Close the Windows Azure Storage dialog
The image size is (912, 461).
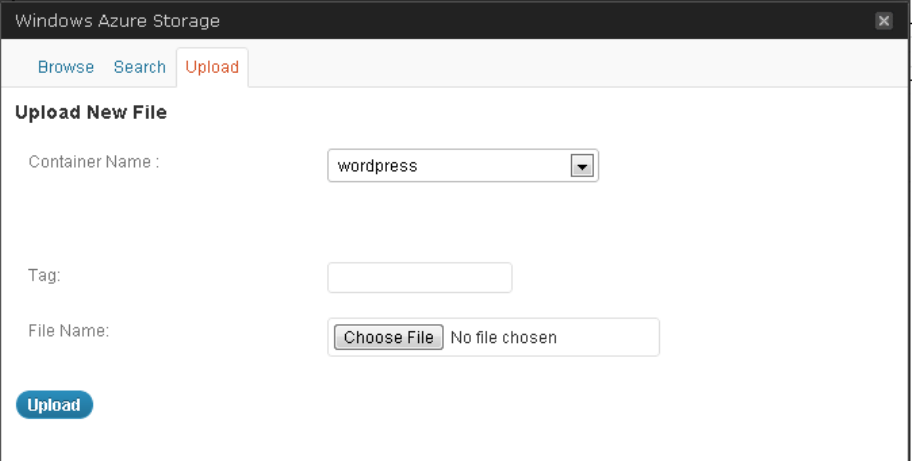click(883, 20)
